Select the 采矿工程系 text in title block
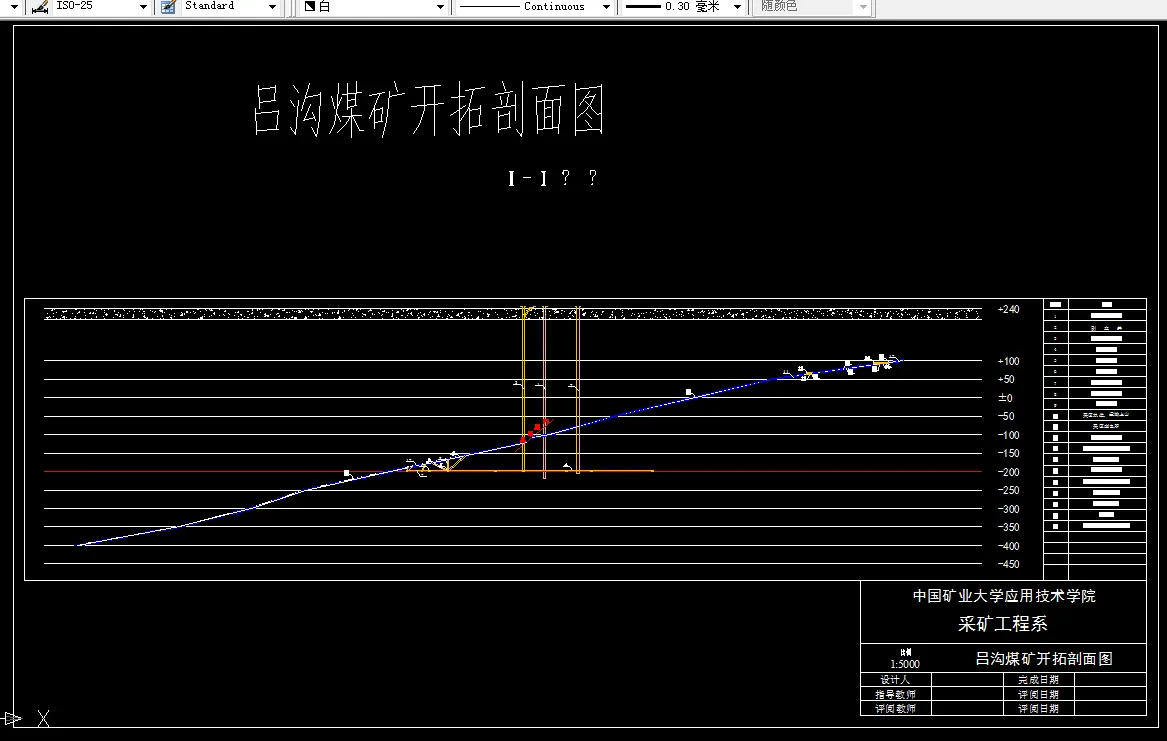Screen dimensions: 1167x741 1003,624
